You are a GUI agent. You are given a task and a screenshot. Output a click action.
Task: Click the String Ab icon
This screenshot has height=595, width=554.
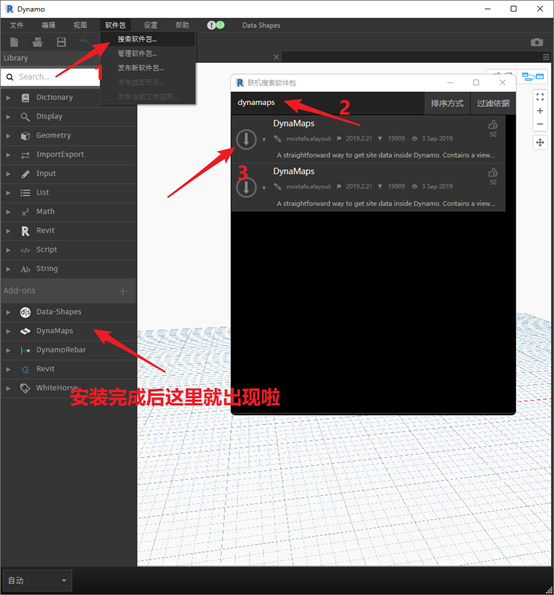[x=25, y=269]
